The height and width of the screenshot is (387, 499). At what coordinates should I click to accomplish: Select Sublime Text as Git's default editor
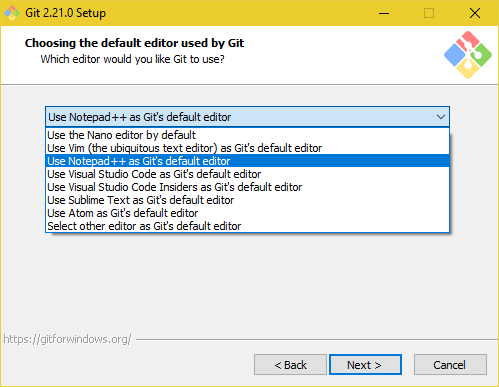[x=247, y=200]
